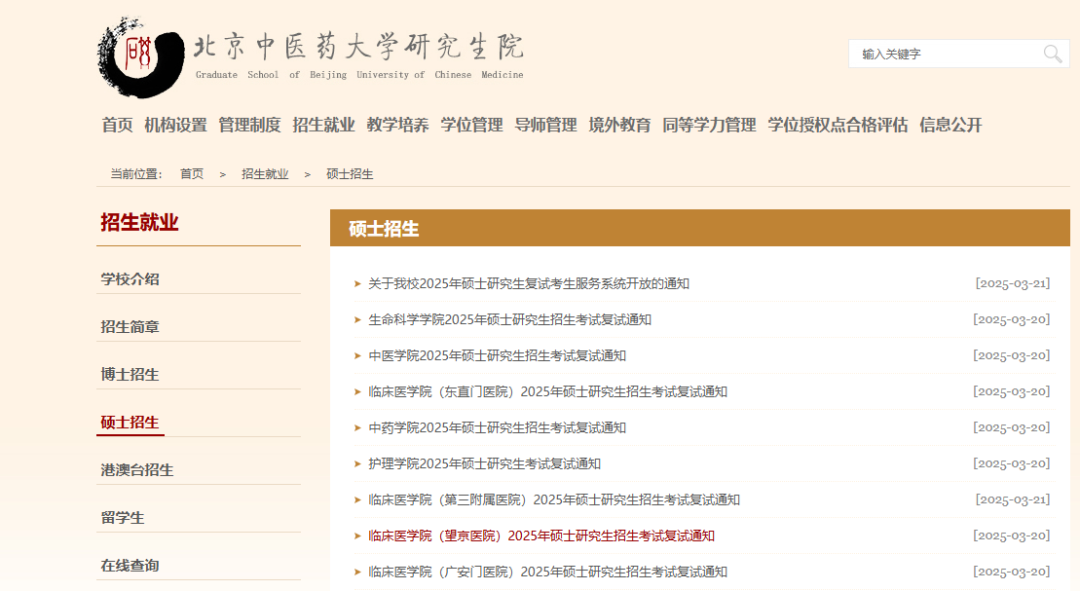
Task: Open 临床医学院（第三附属医院）复试通知
Action: tap(554, 500)
